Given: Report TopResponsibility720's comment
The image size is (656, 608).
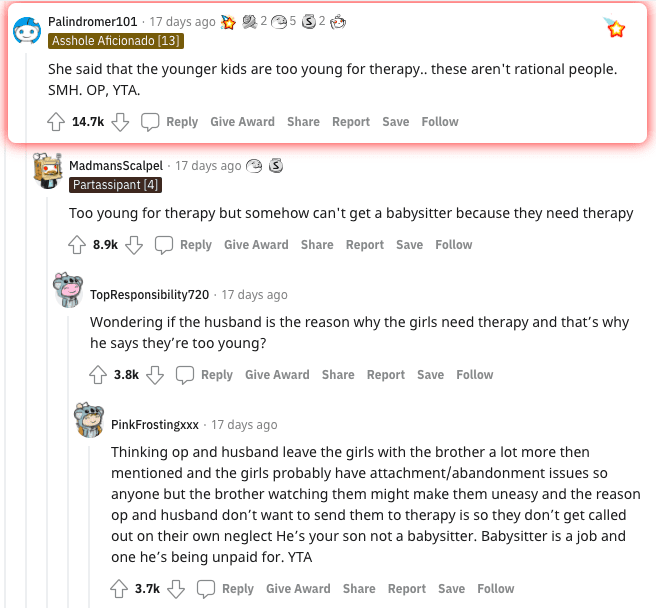Looking at the screenshot, I should point(385,375).
